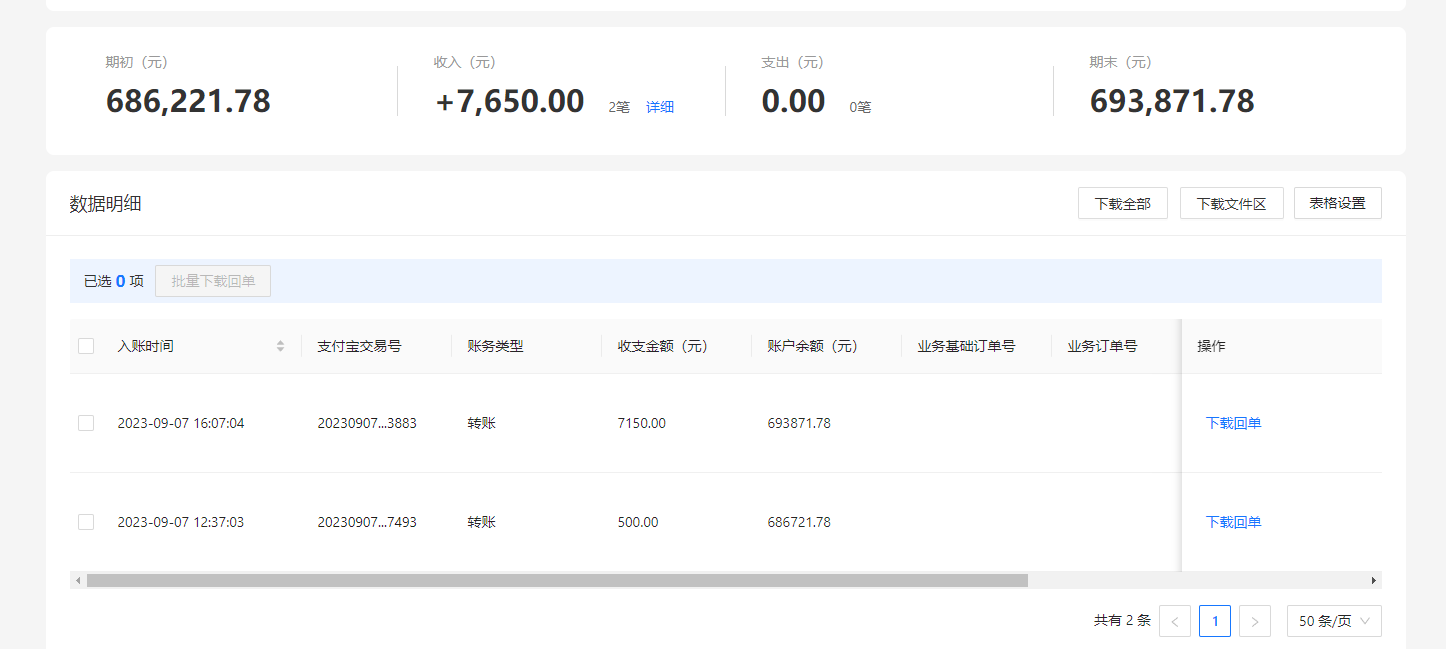The width and height of the screenshot is (1446, 649).
Task: Go to next page with right chevron
Action: click(x=1255, y=621)
